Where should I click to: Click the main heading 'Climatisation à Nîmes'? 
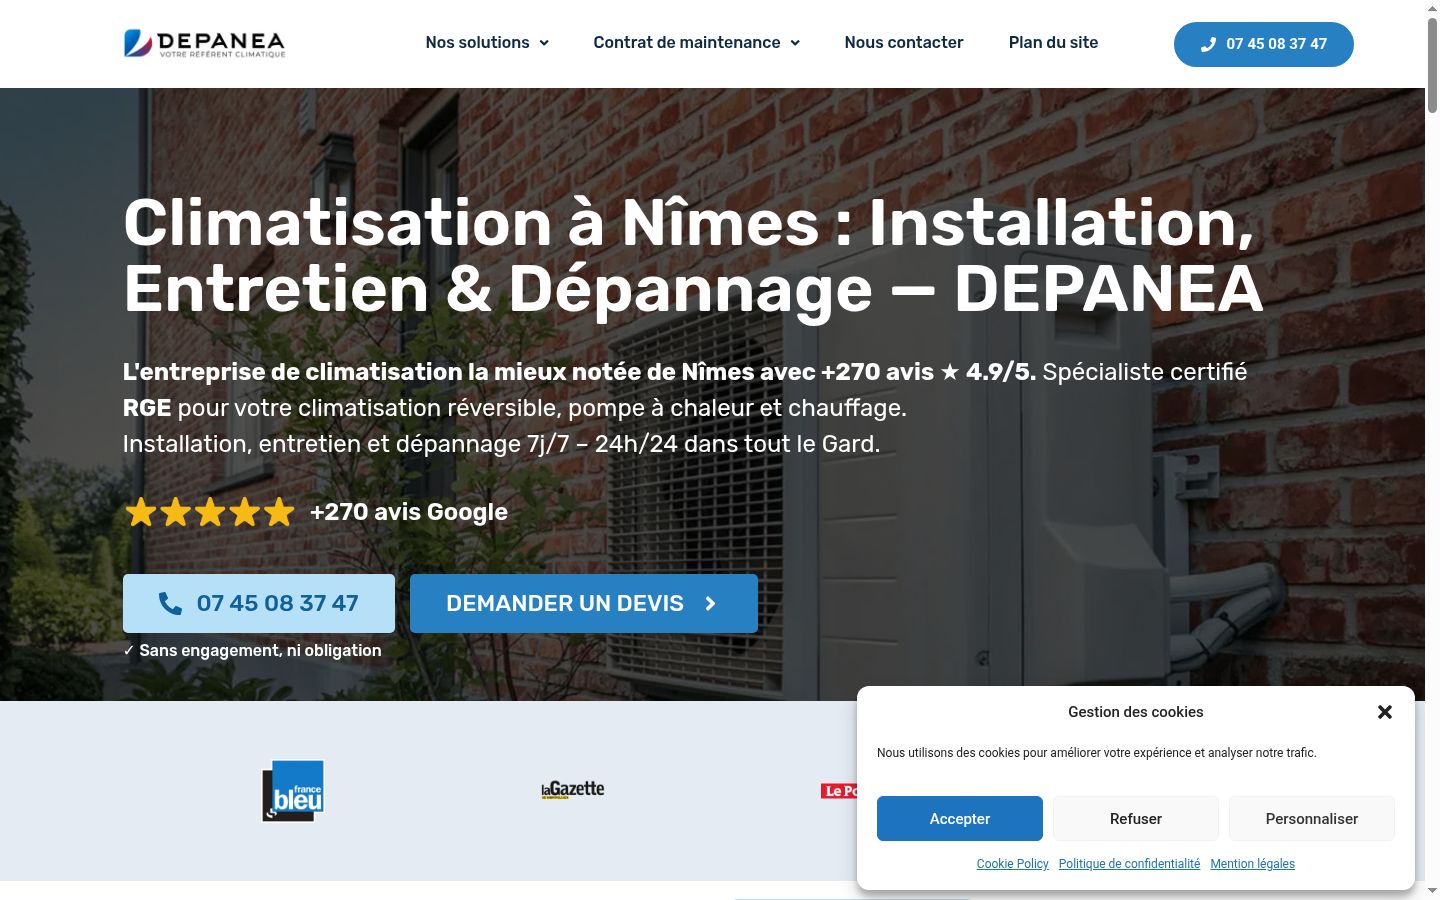(x=693, y=255)
